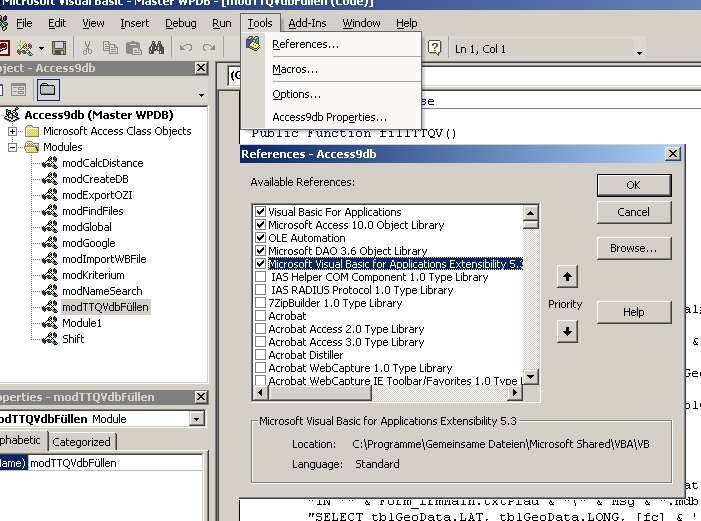This screenshot has height=521, width=701.
Task: Click the (Name) property value field
Action: 115,463
